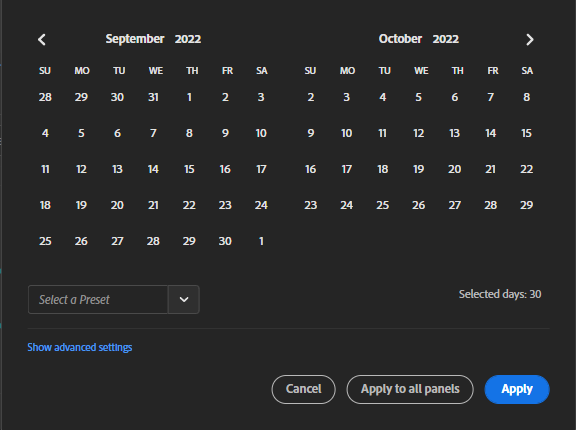Select August 31 in September calendar
Viewport: 576px width, 430px height.
pyautogui.click(x=153, y=97)
